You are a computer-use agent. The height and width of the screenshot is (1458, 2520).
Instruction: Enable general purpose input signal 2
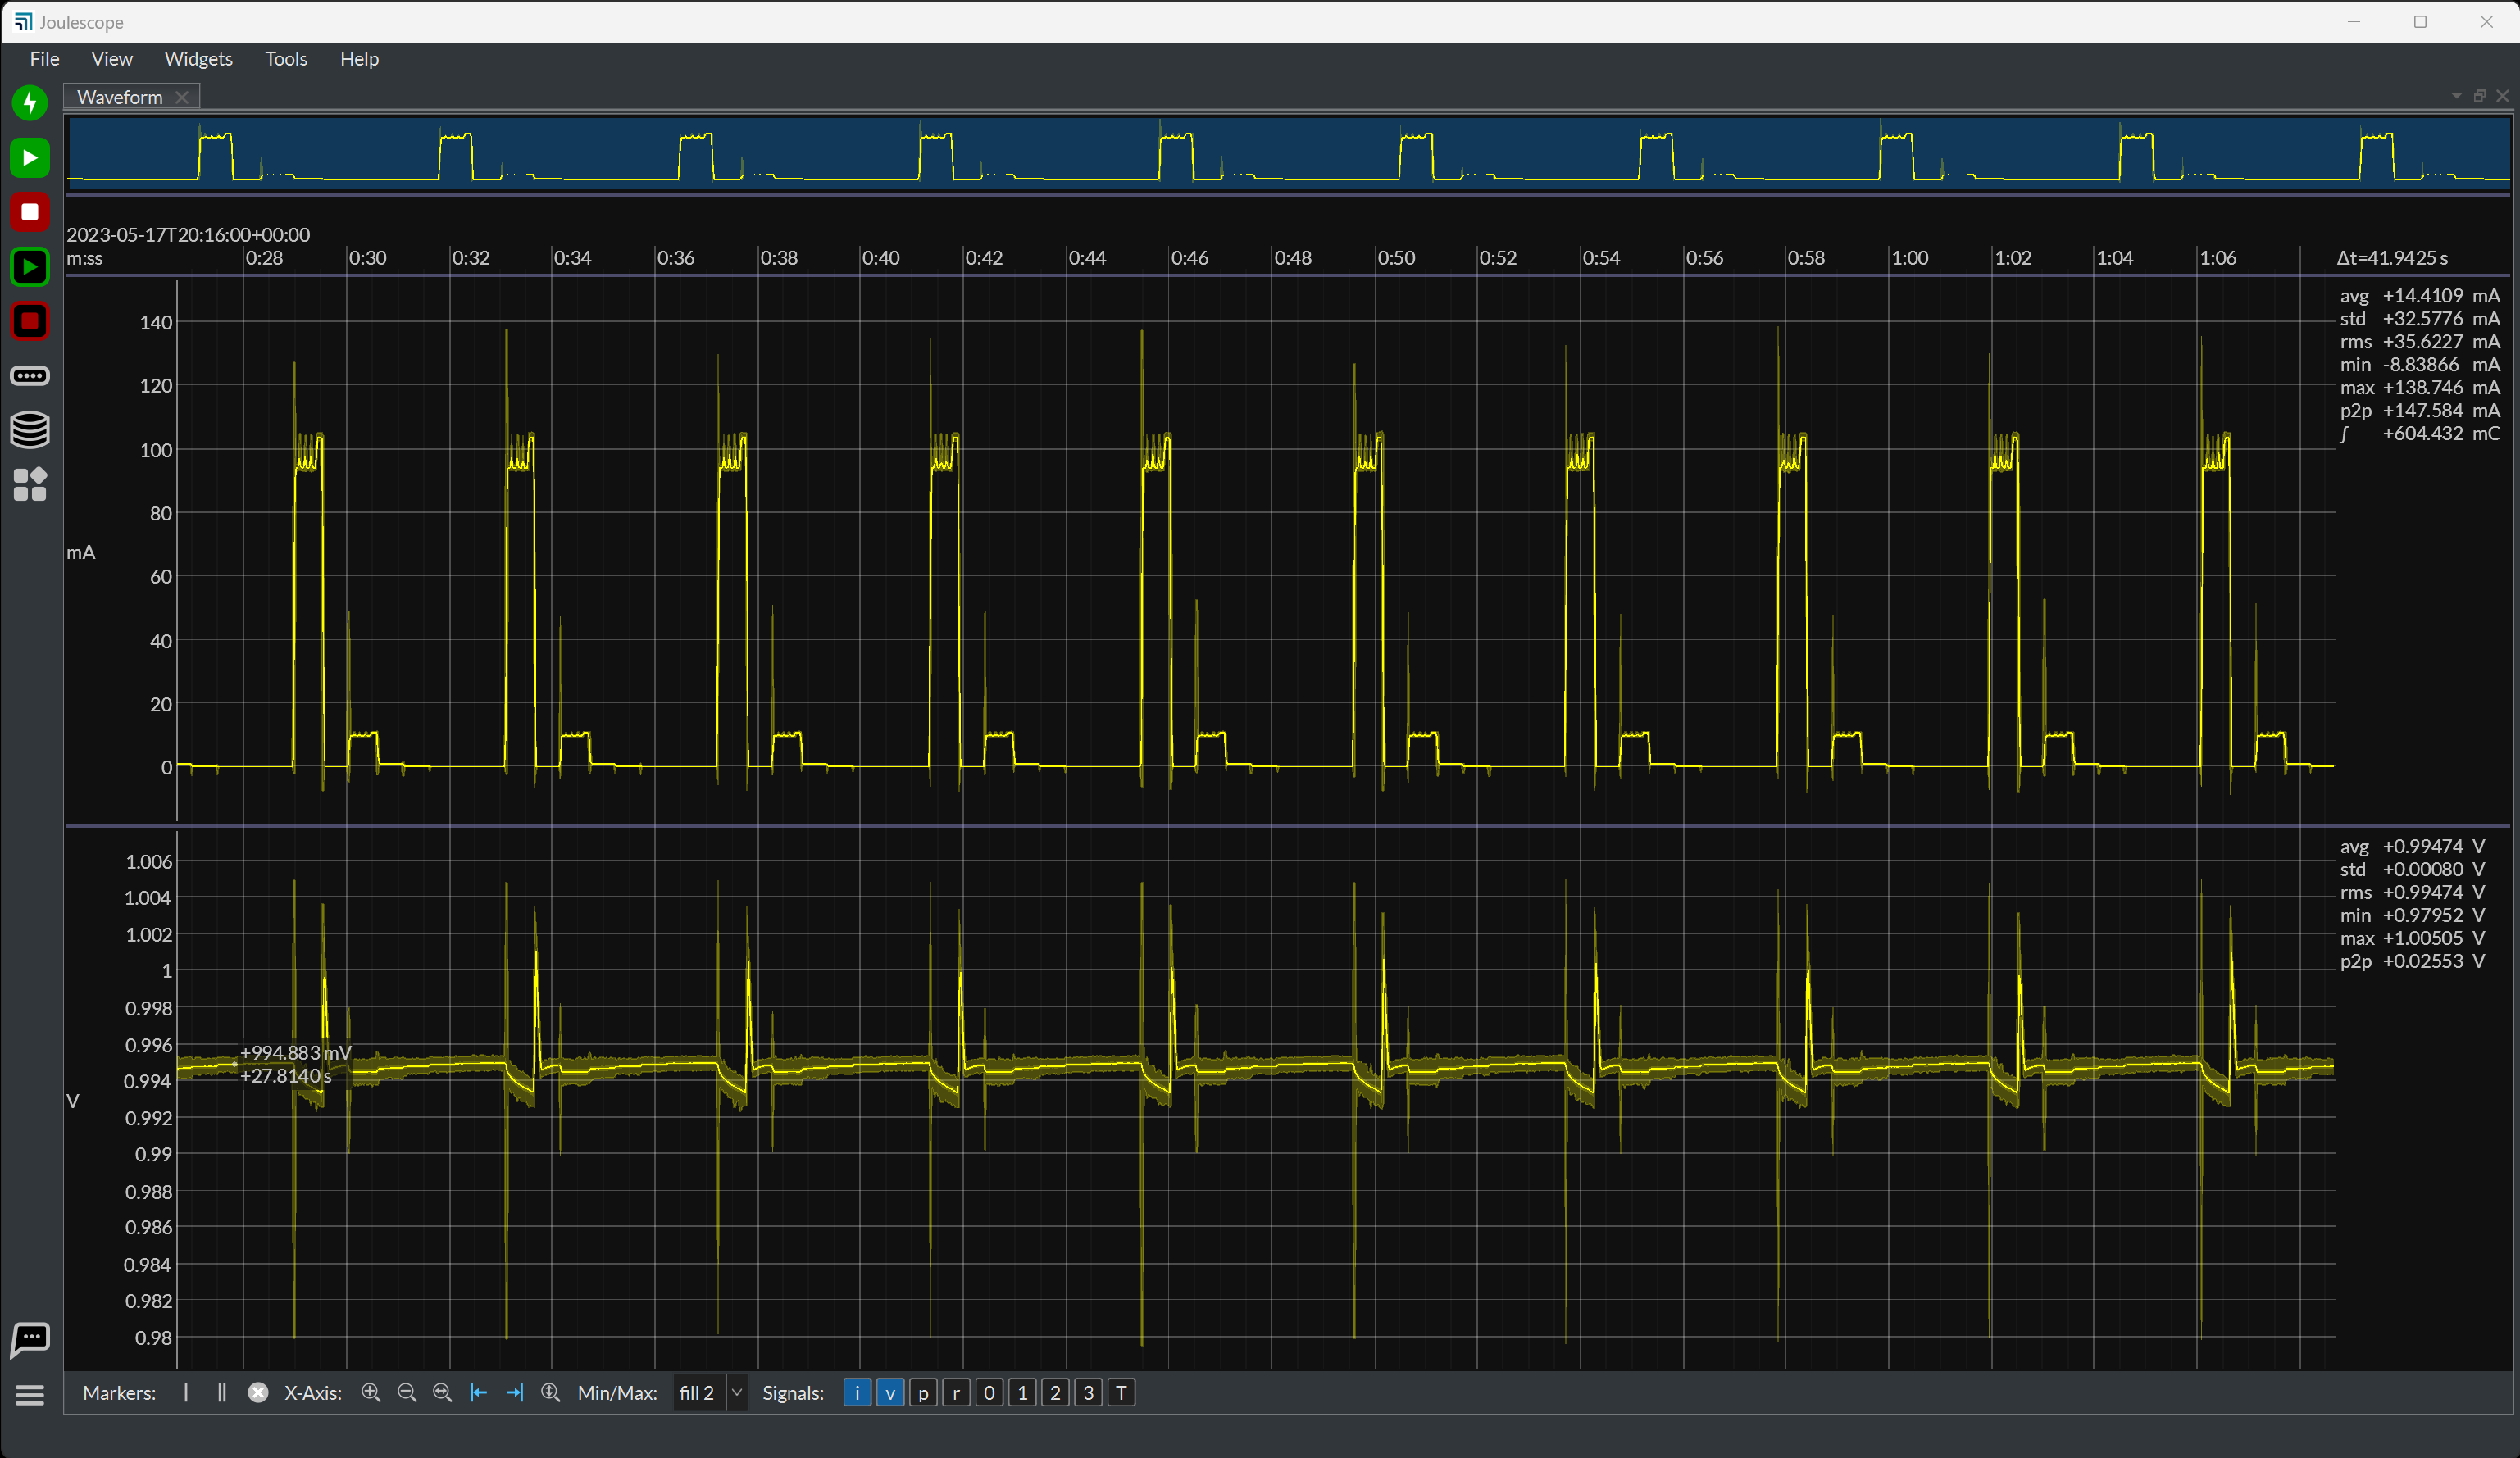tap(1055, 1393)
